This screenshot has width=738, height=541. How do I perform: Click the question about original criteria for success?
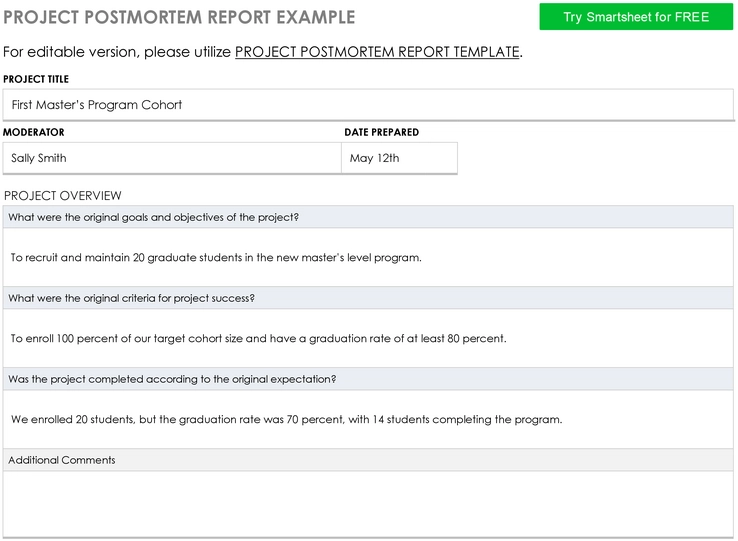[368, 298]
